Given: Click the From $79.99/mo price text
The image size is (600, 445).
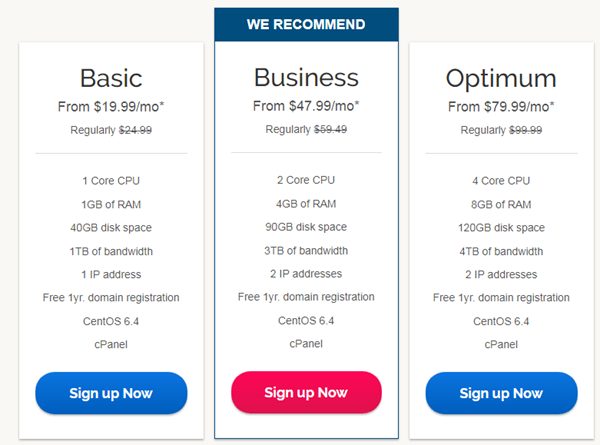Looking at the screenshot, I should point(501,106).
